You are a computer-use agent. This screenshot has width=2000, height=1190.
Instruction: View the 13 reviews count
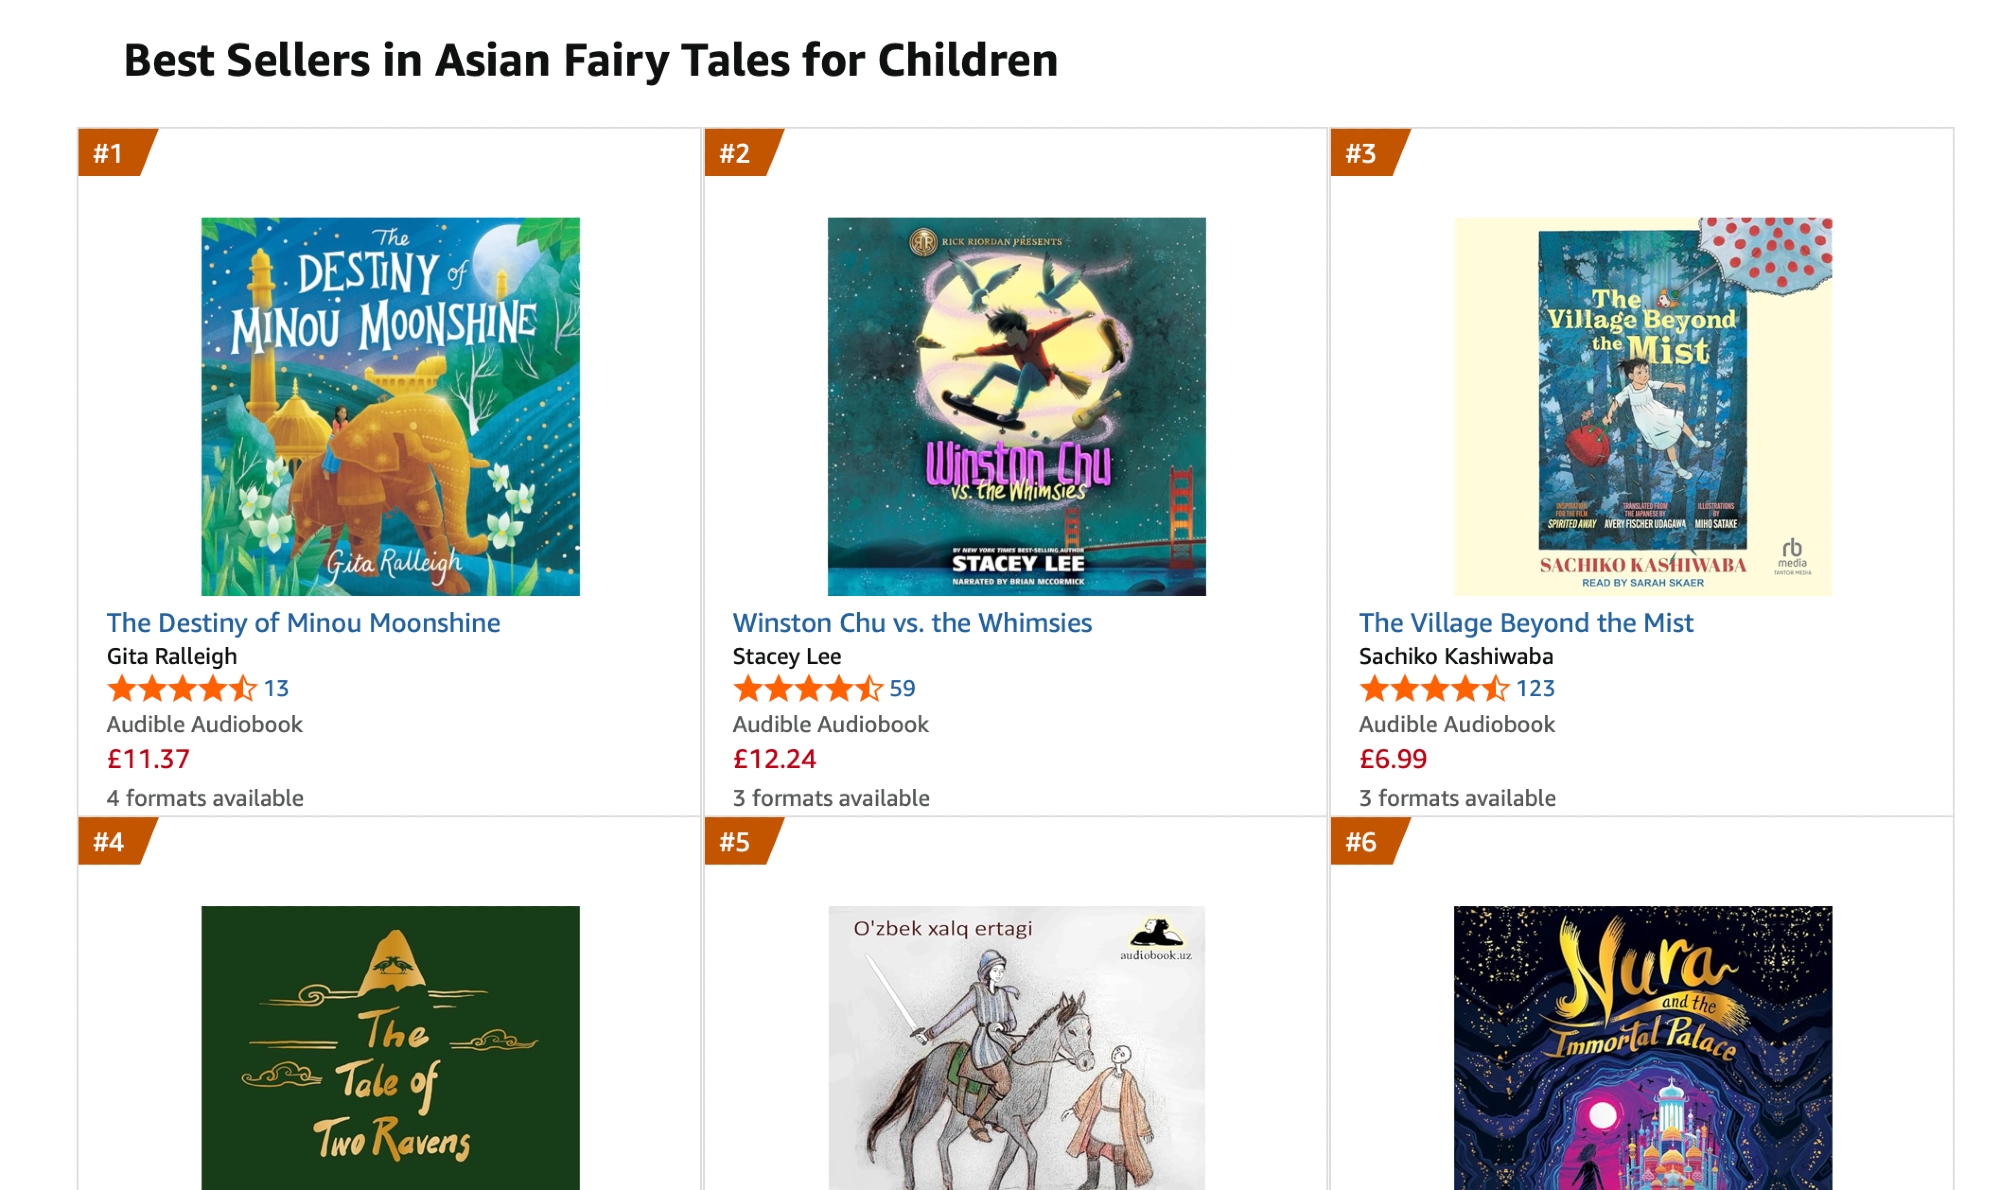coord(276,689)
